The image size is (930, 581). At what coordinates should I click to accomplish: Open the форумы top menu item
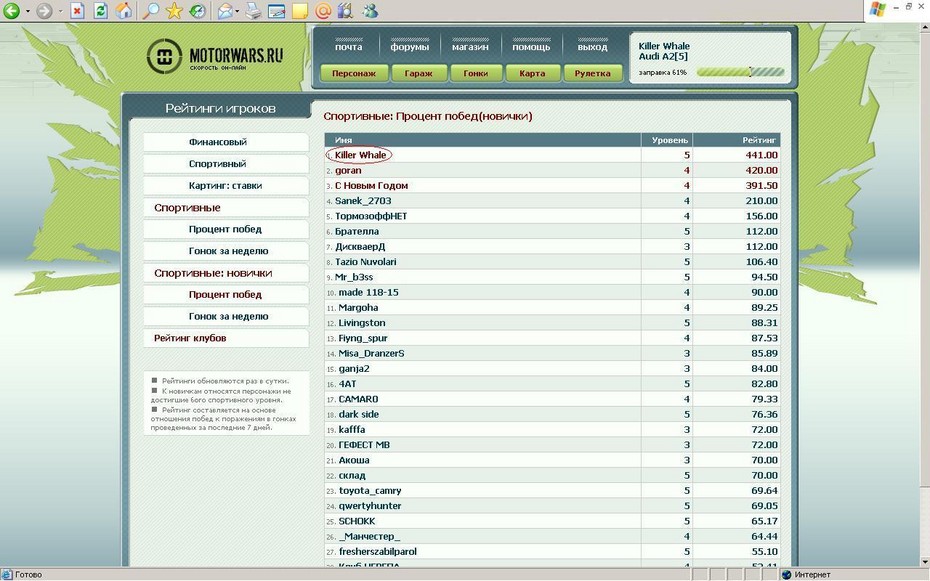tap(409, 47)
